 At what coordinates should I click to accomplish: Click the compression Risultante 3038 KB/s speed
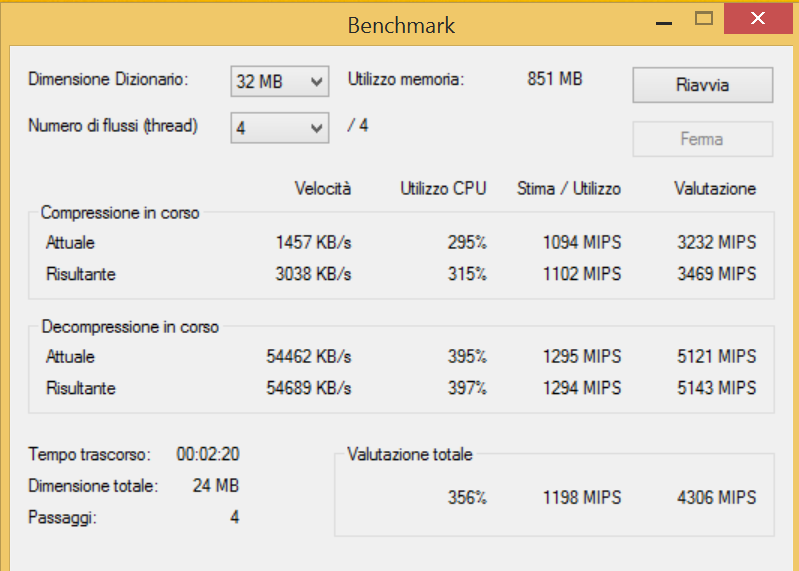(x=313, y=274)
